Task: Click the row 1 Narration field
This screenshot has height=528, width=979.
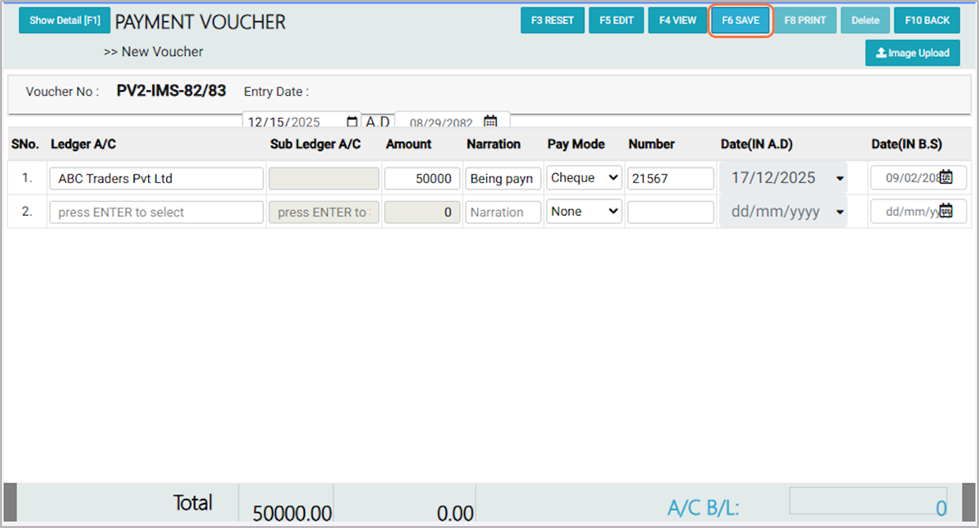Action: point(502,178)
